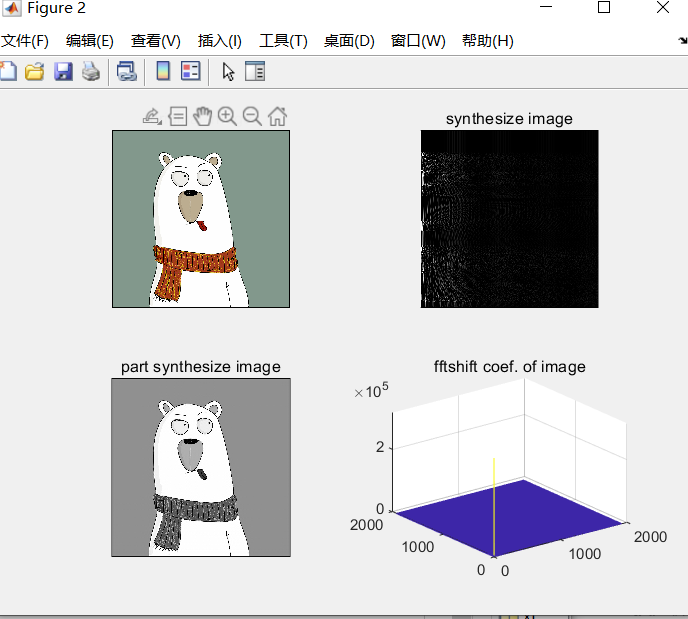Open the 桌面(D) menu
The width and height of the screenshot is (688, 619).
[x=349, y=41]
